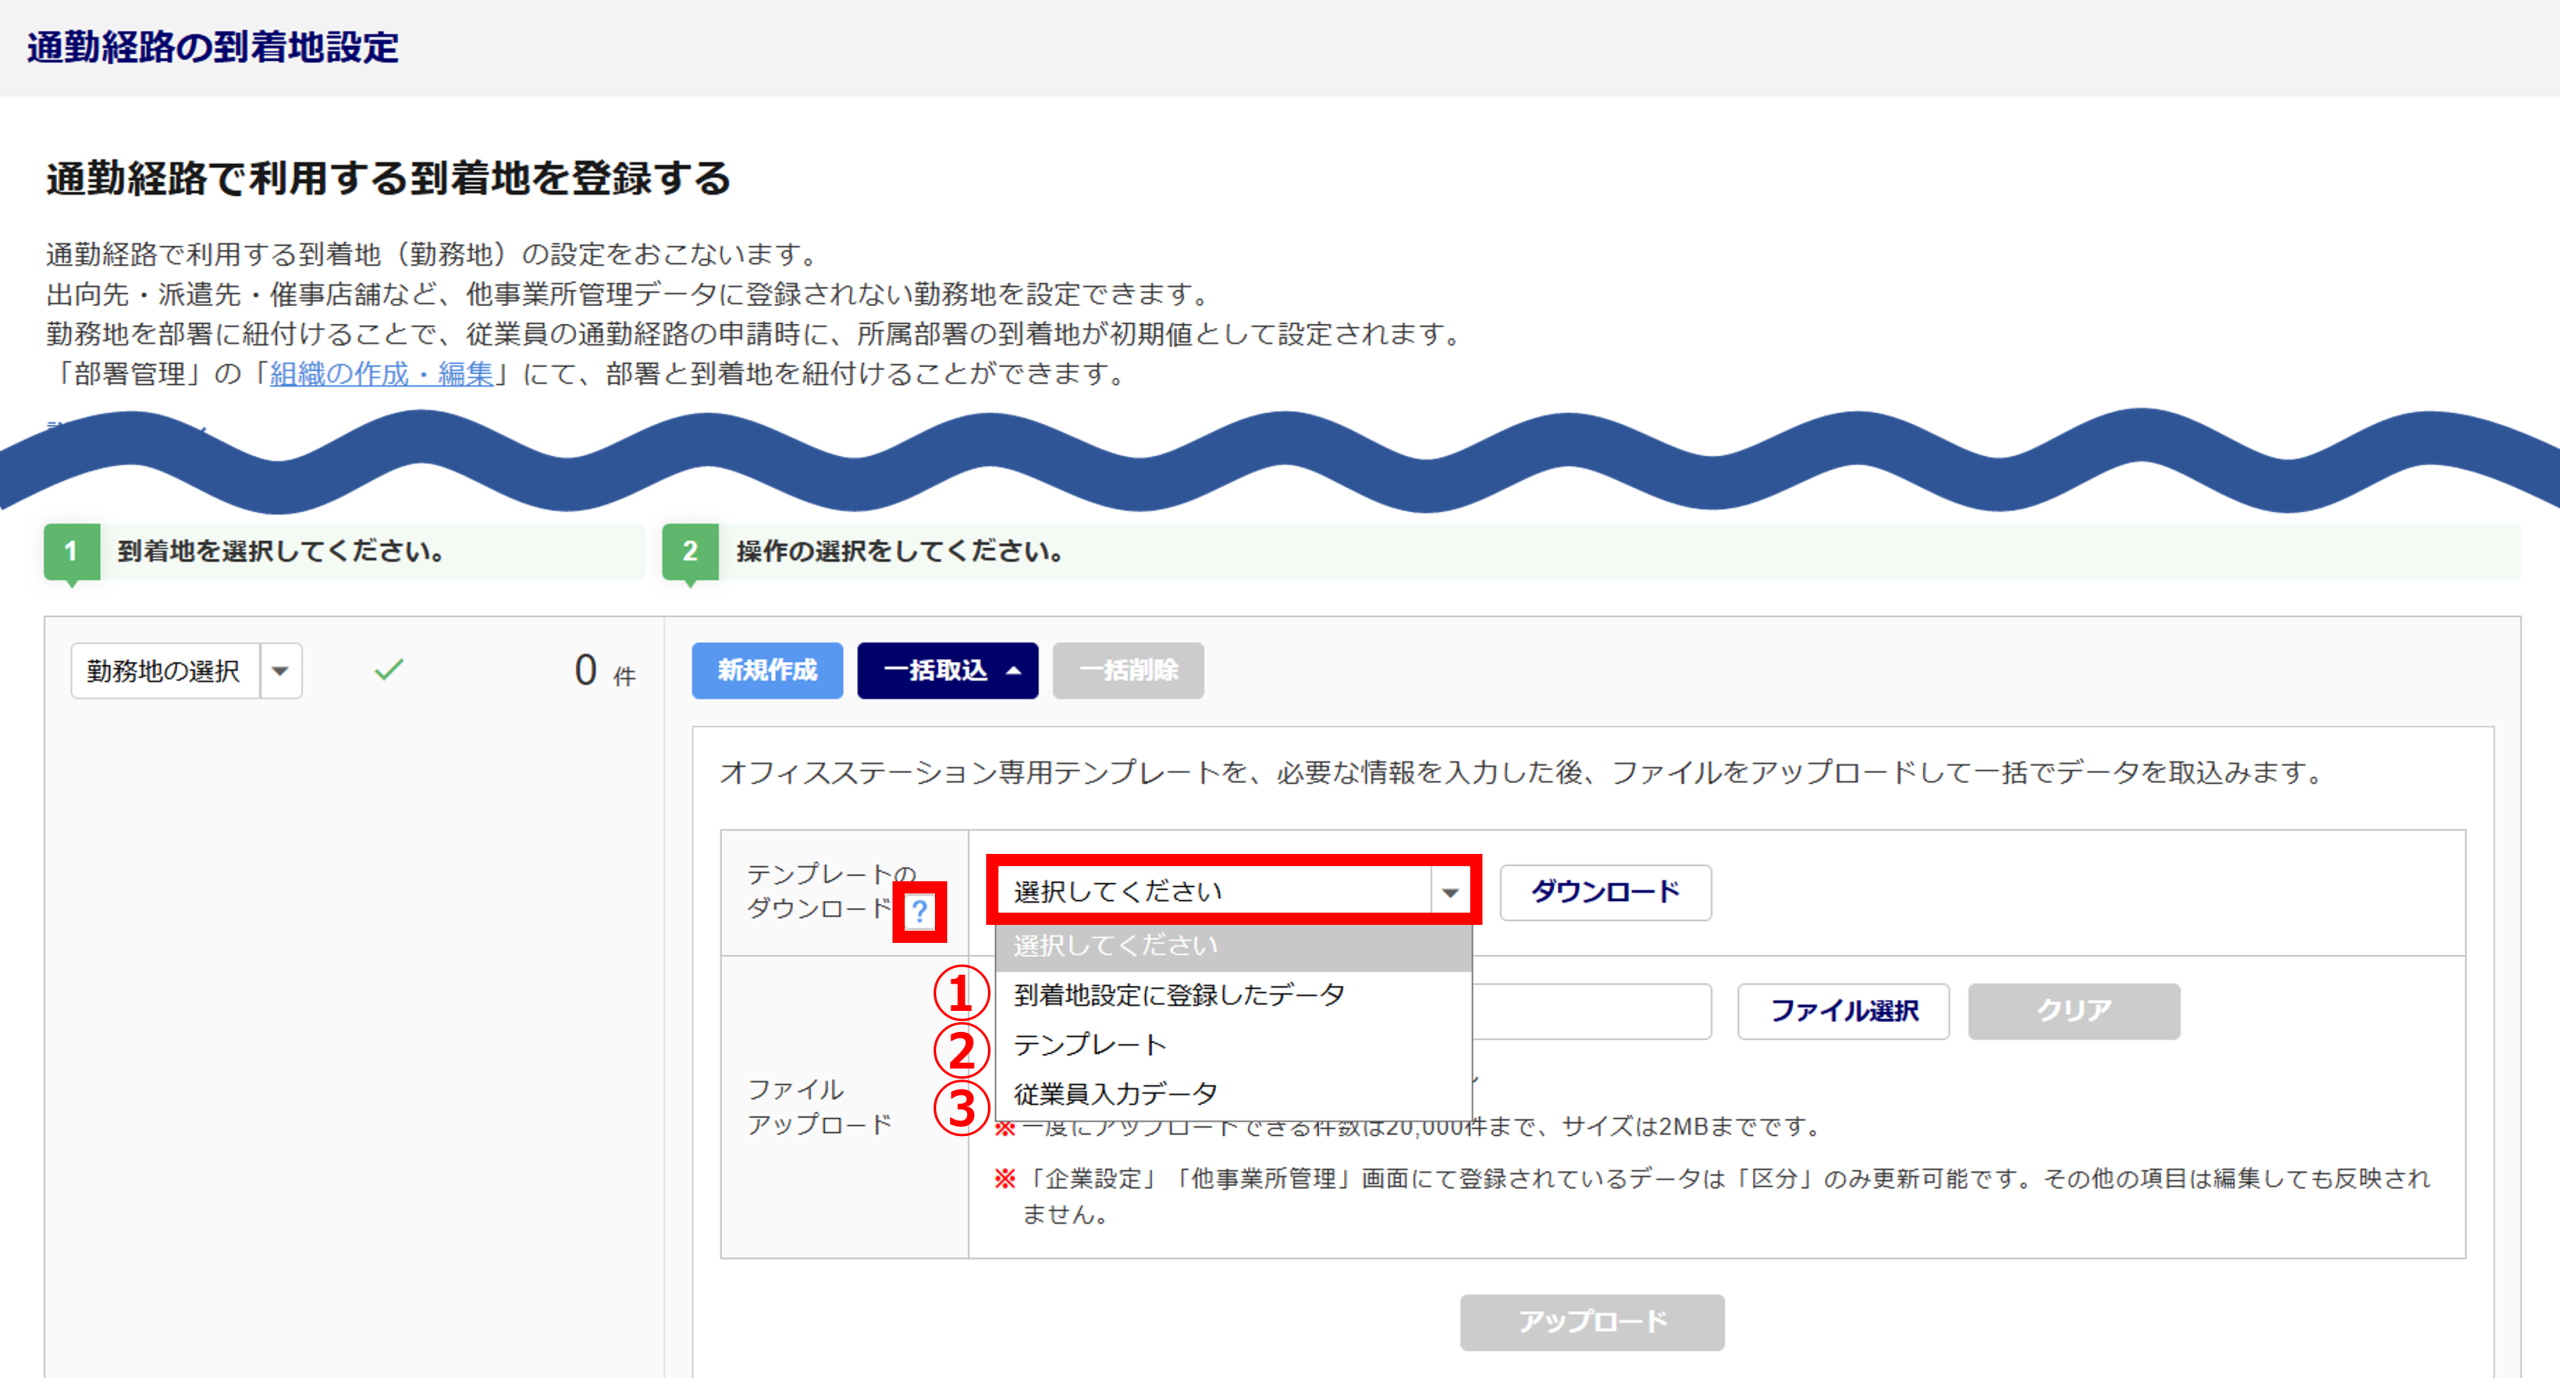
Task: Click the 新規作成 button
Action: (767, 670)
